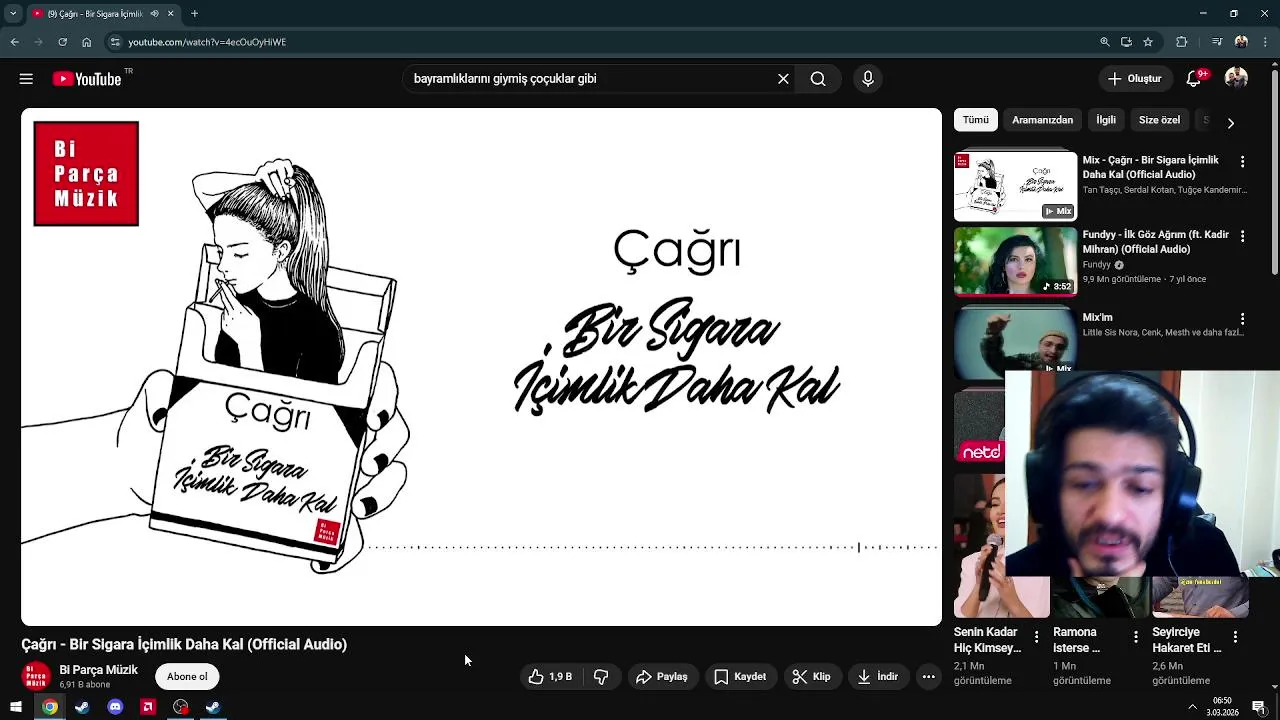
Task: Show hidden system tray icons
Action: [x=1192, y=707]
